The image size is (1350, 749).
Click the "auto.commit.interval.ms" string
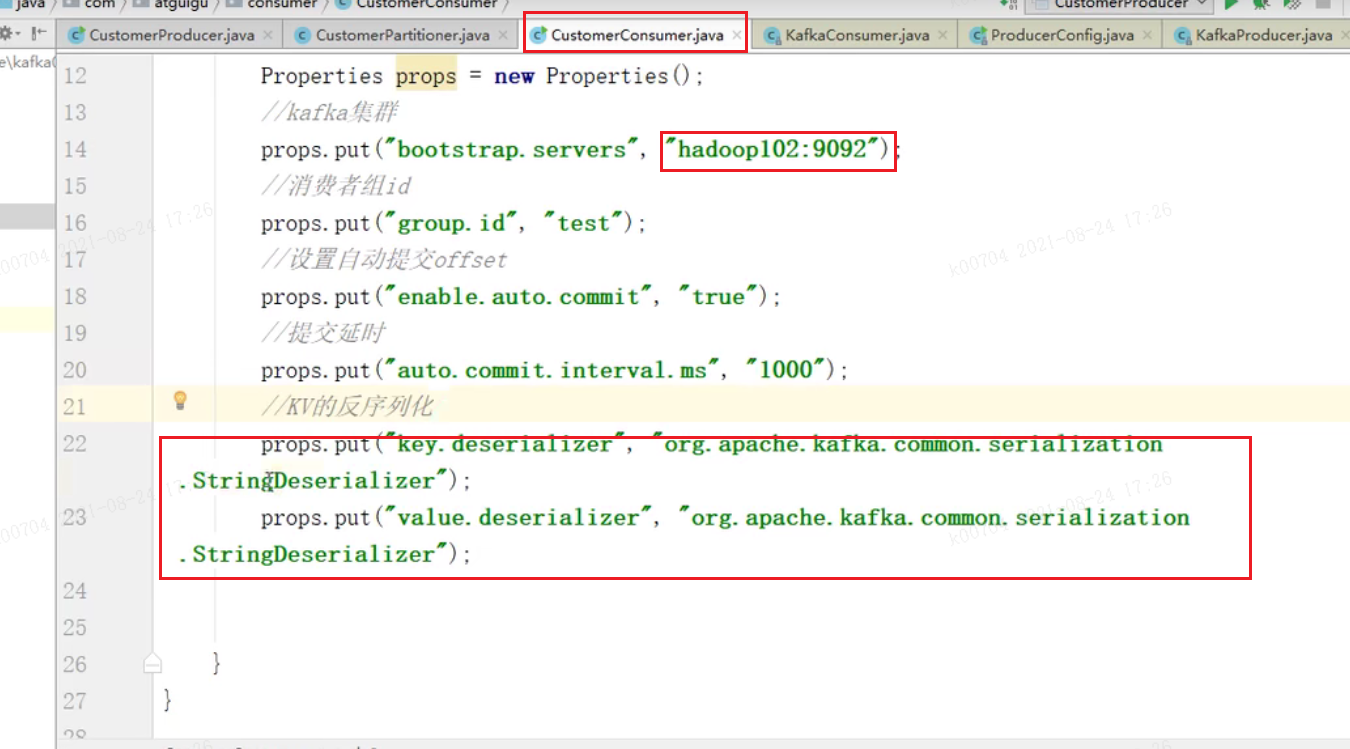pyautogui.click(x=552, y=370)
